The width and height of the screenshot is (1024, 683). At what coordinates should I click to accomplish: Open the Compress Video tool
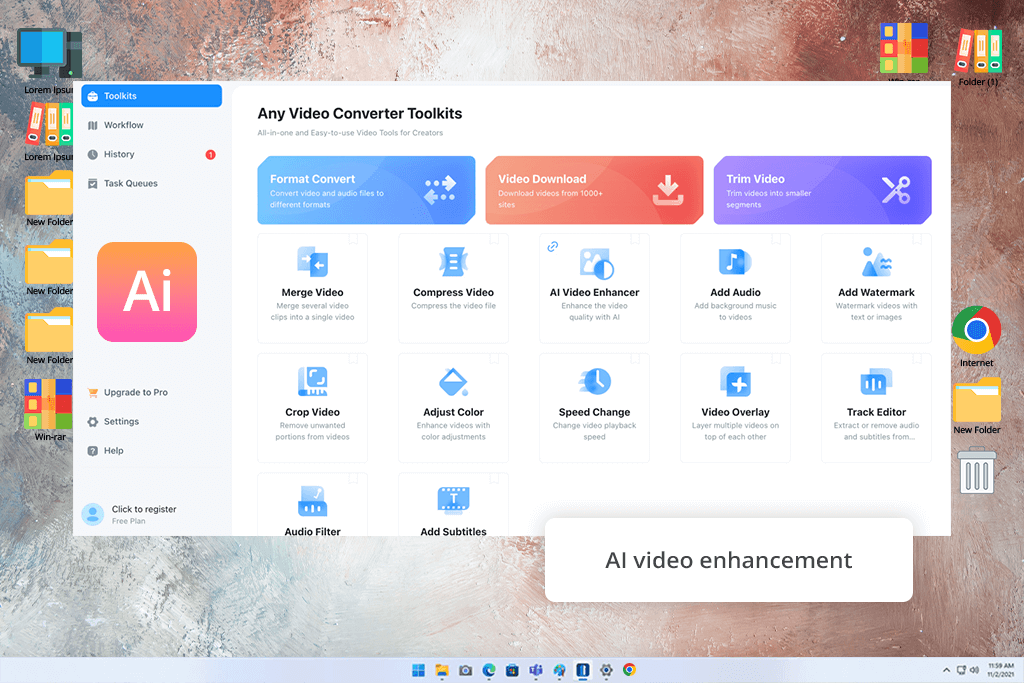[453, 288]
